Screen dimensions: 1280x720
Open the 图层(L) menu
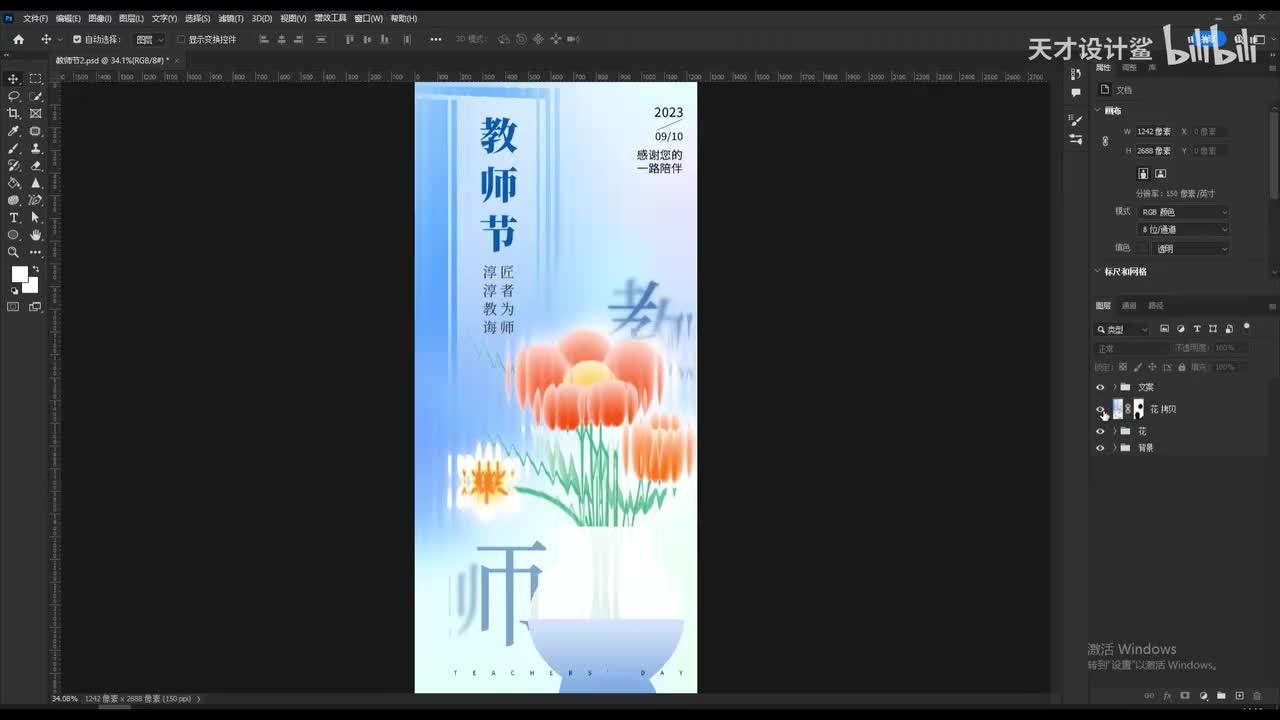click(131, 18)
